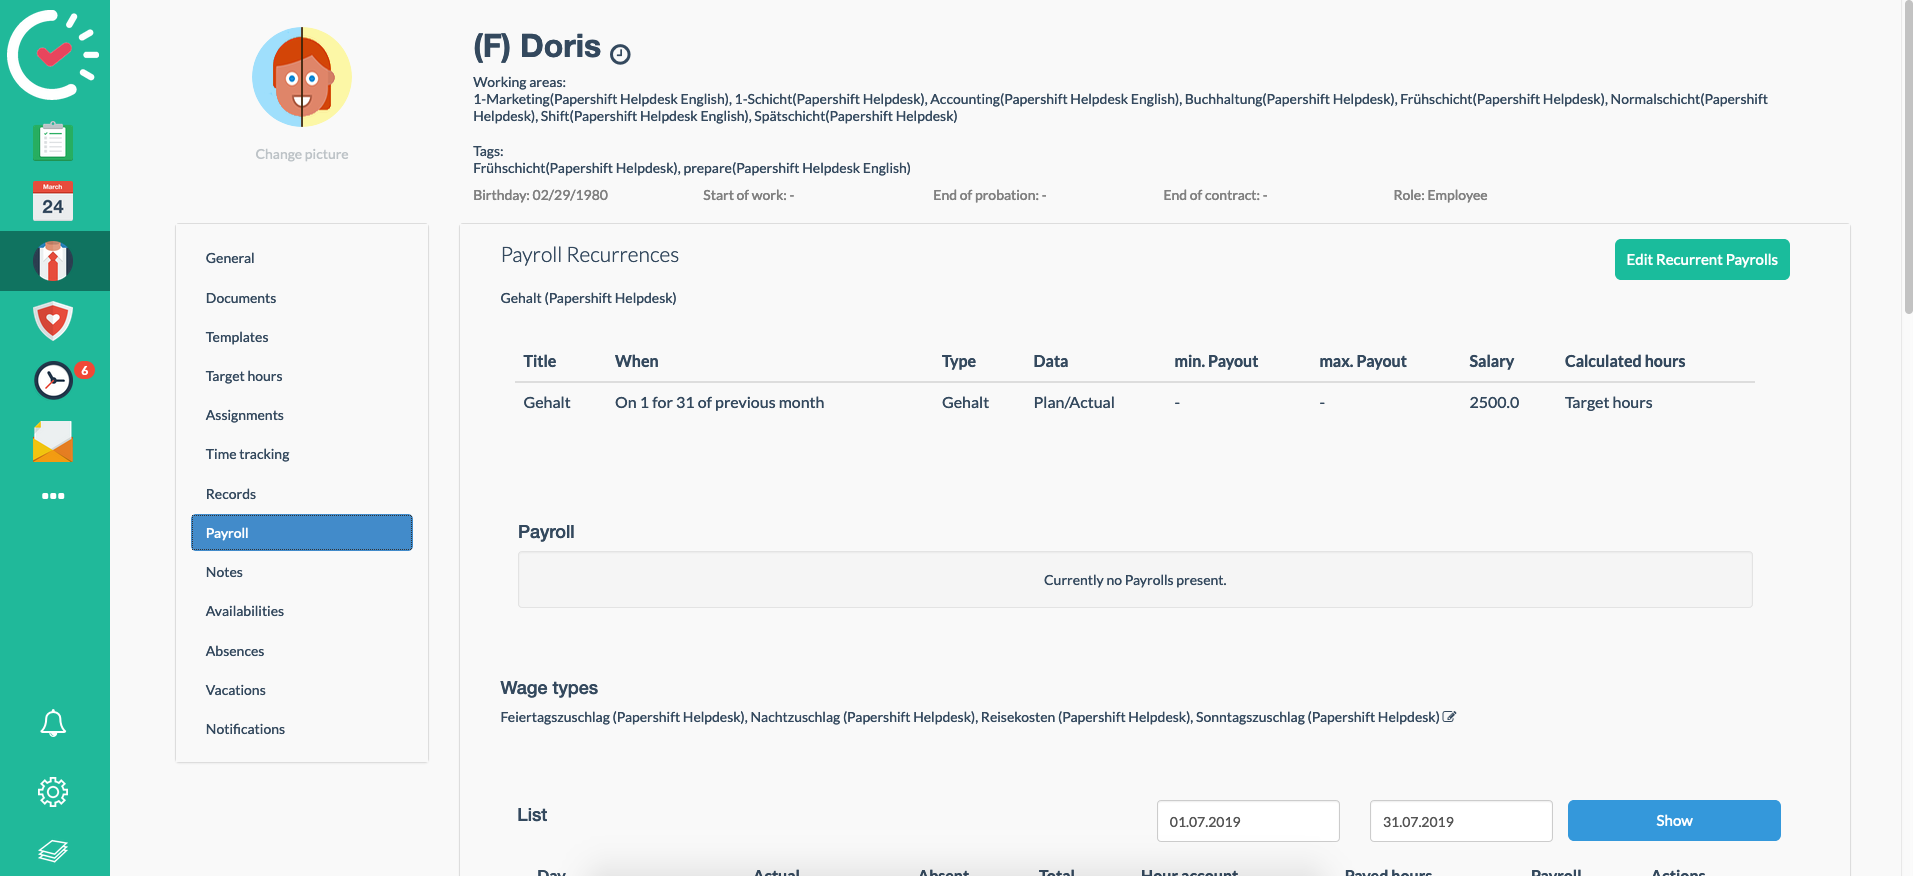The height and width of the screenshot is (876, 1913).
Task: Click 'End of probation: -' text
Action: coord(990,195)
